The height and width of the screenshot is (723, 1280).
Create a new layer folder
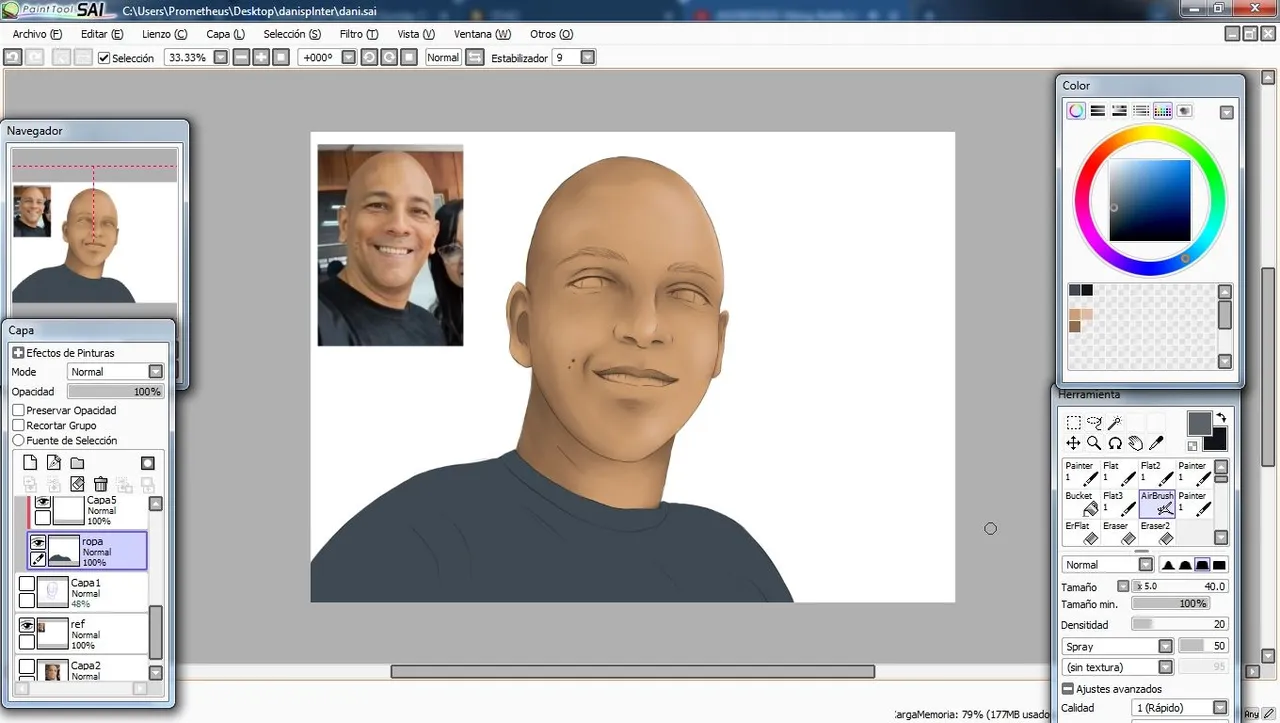point(77,463)
